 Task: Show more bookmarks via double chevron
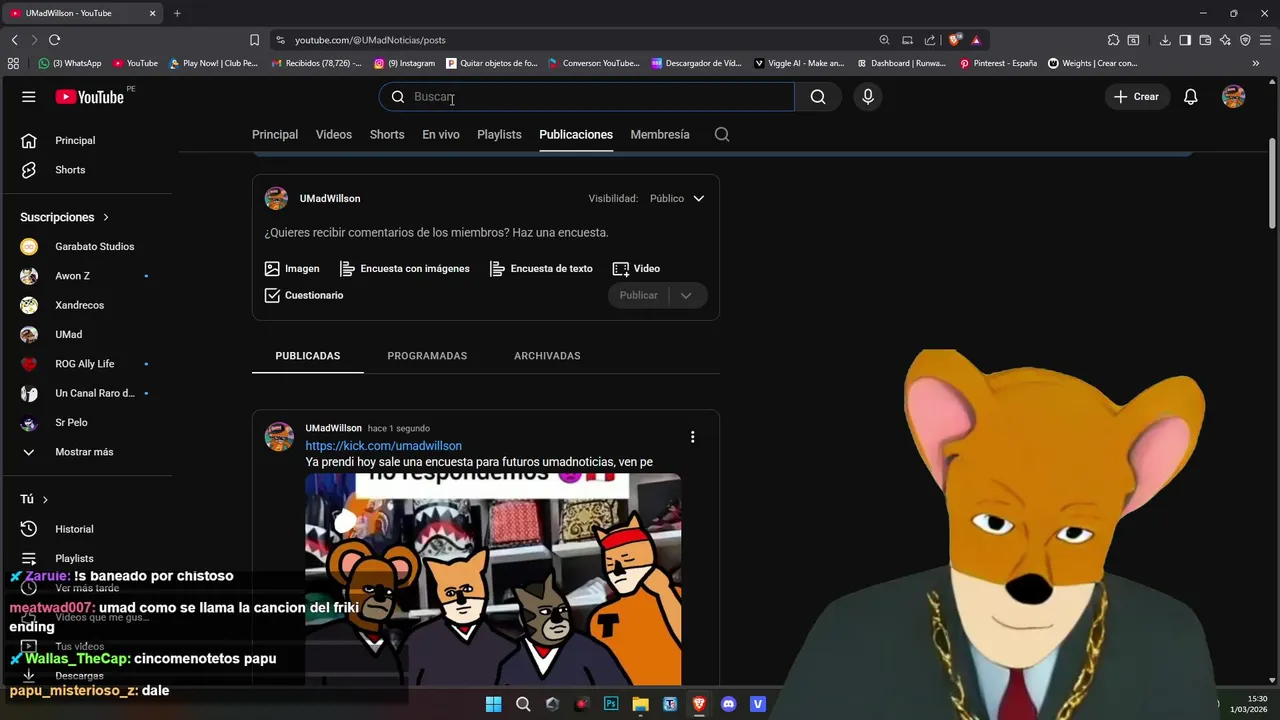pyautogui.click(x=1256, y=63)
